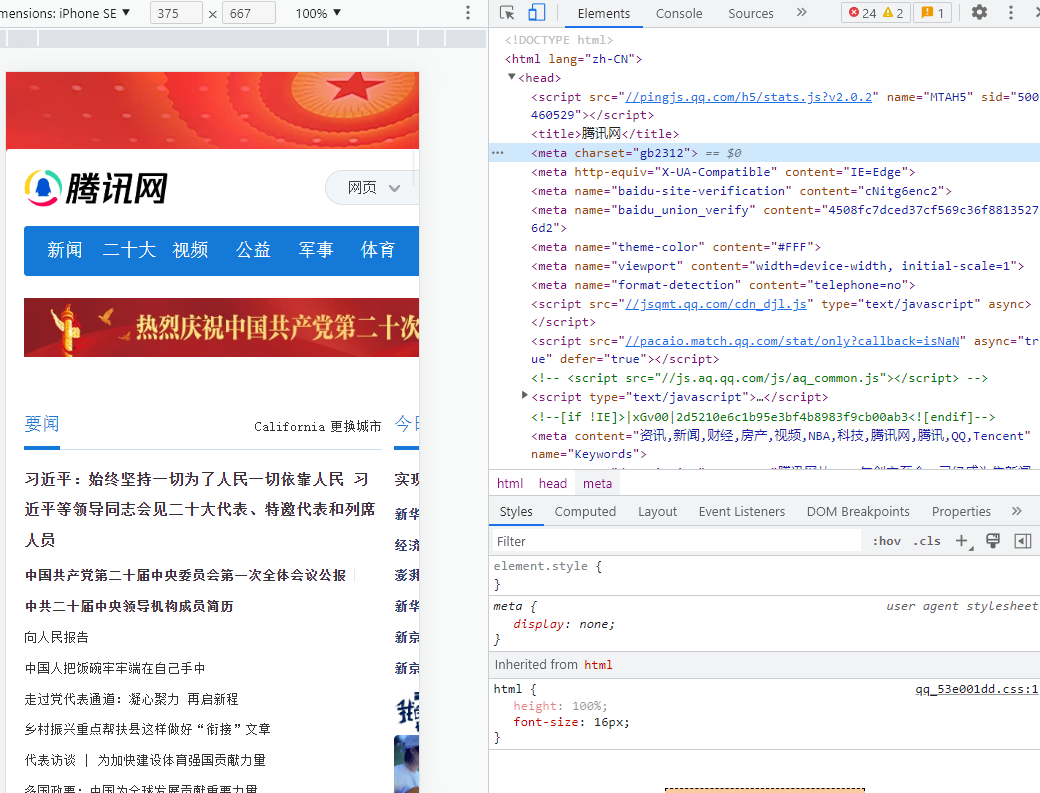This screenshot has height=793, width=1040.
Task: Click the height 667 input field
Action: 249,13
